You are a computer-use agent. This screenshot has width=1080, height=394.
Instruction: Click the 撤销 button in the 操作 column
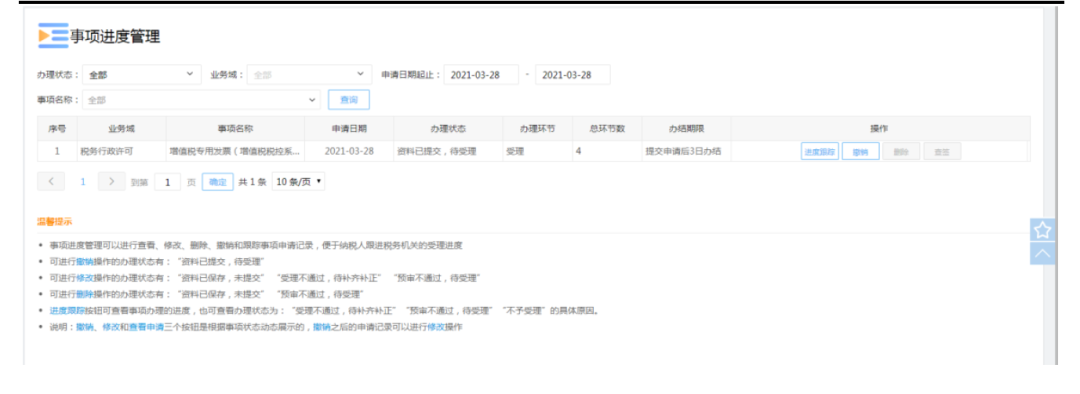860,152
